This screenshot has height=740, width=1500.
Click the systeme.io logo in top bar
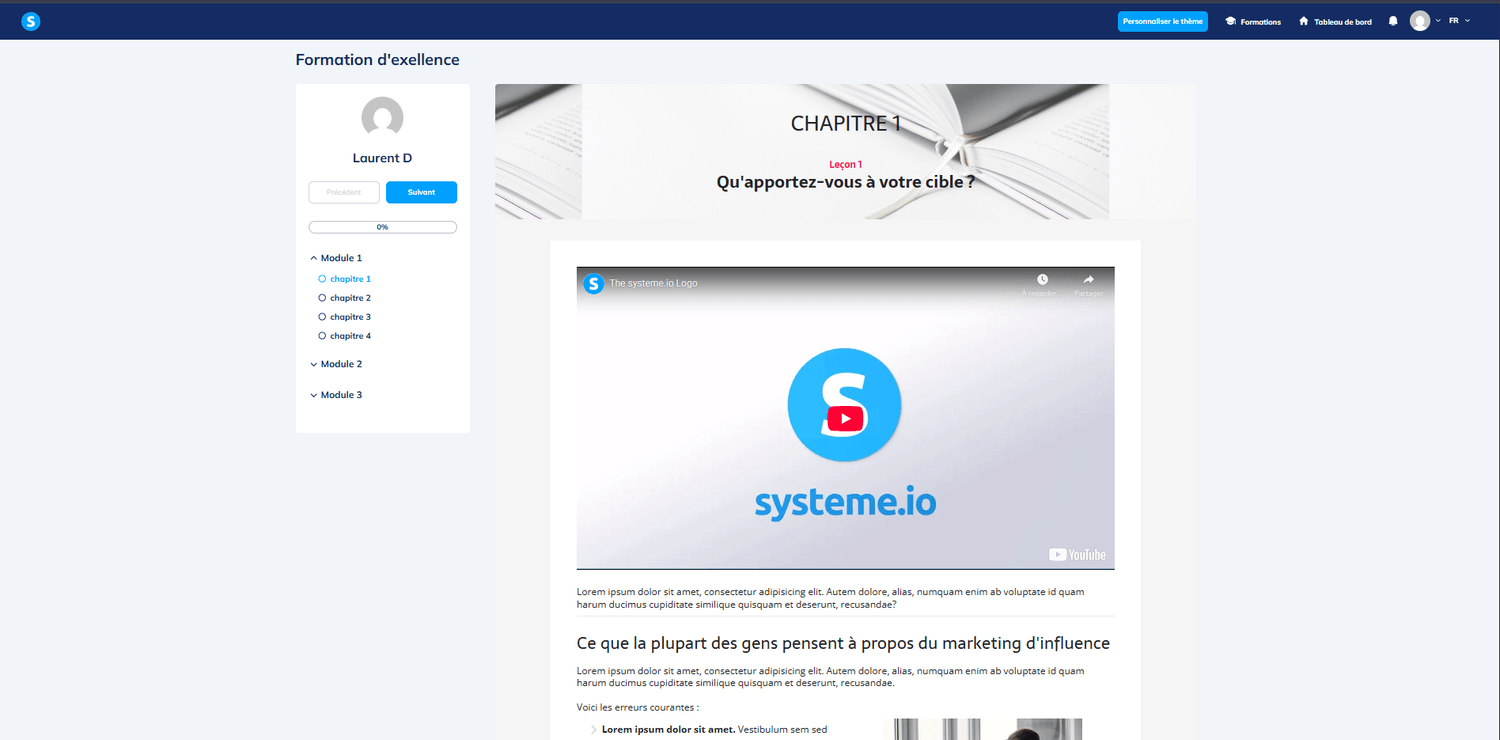pyautogui.click(x=31, y=21)
